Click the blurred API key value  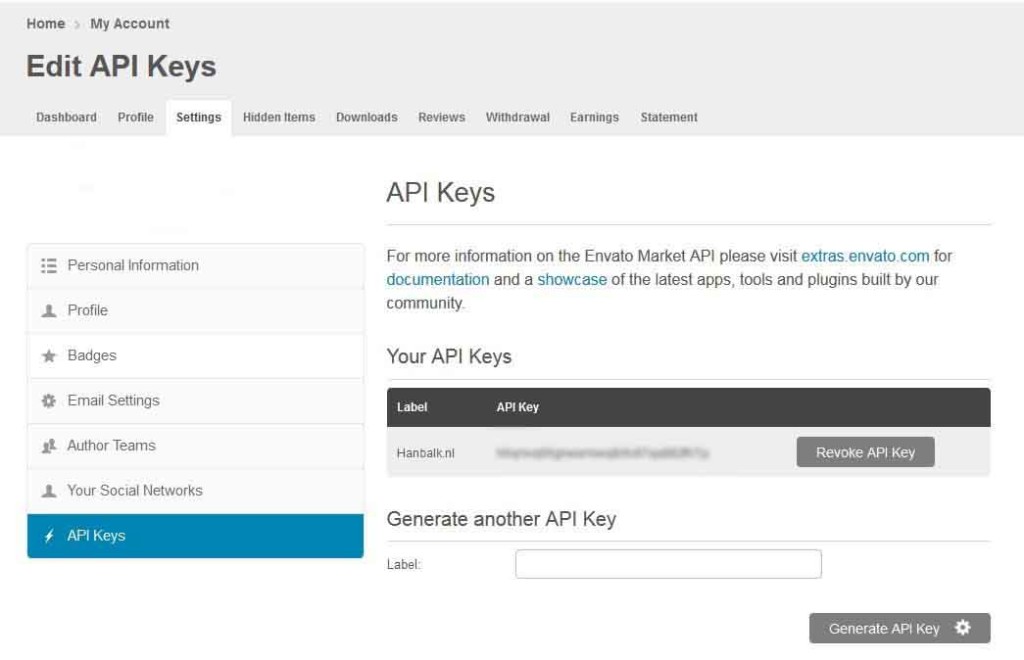[602, 453]
